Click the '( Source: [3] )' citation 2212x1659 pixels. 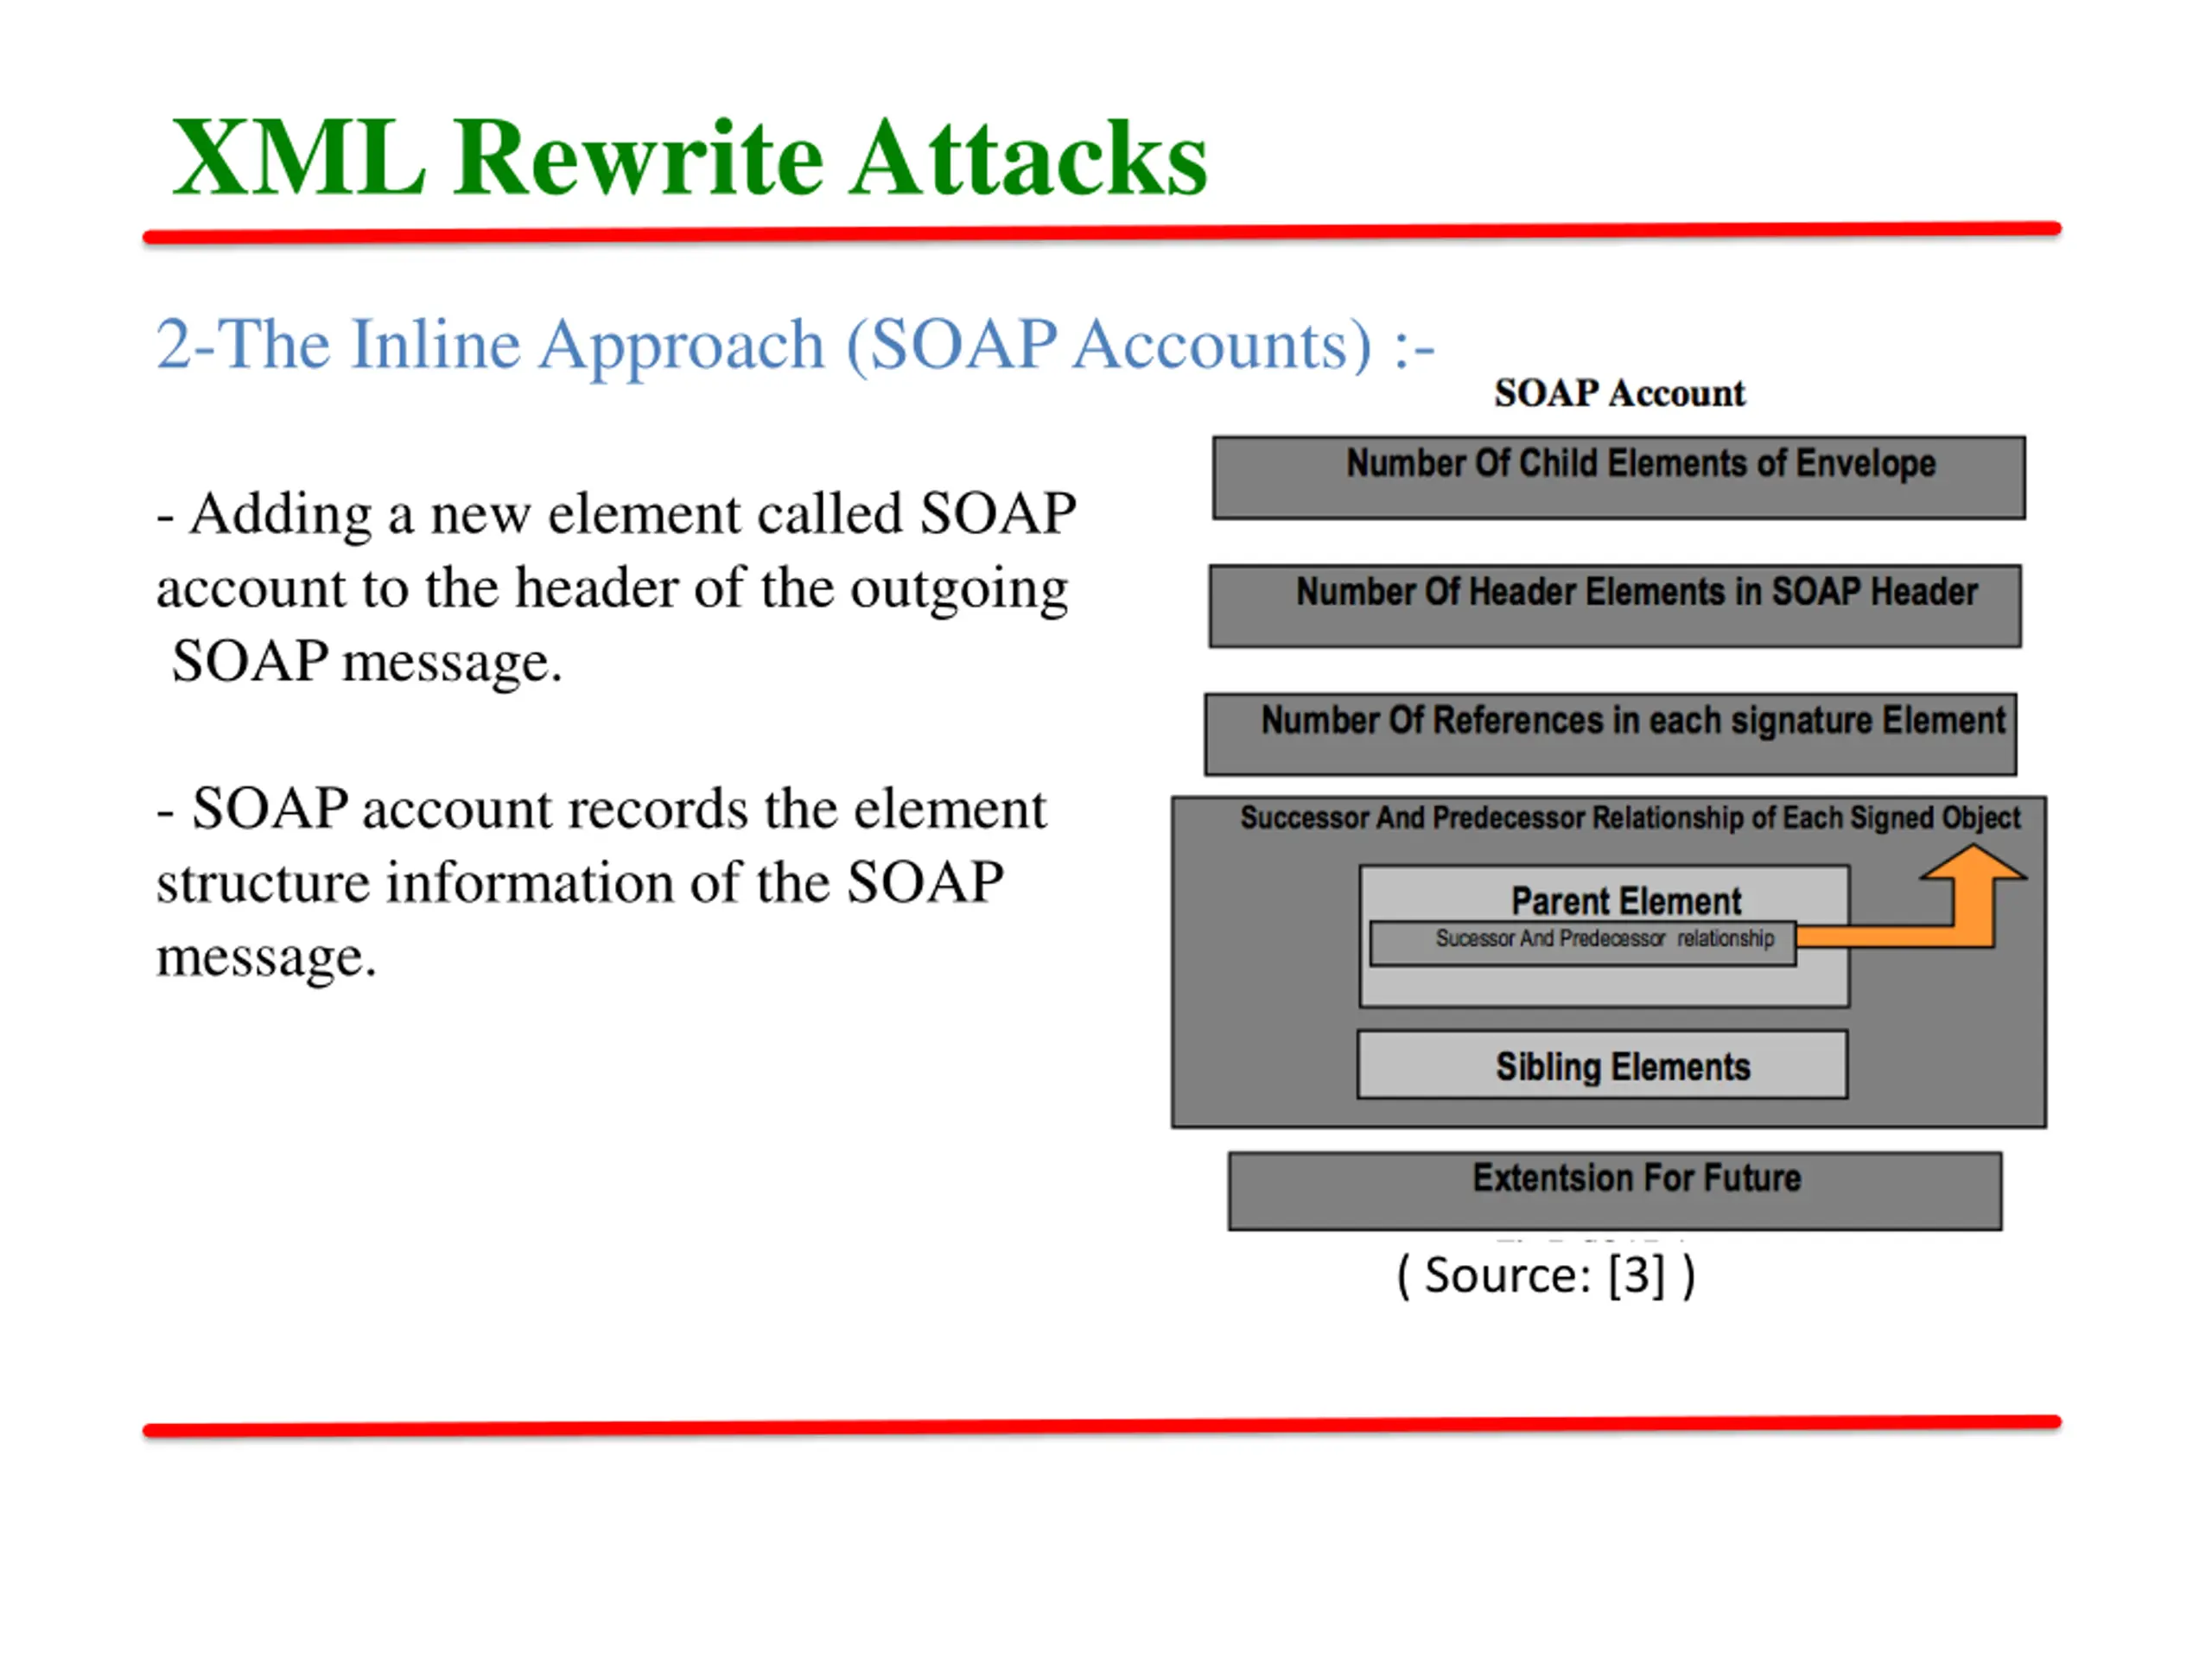1545,1275
